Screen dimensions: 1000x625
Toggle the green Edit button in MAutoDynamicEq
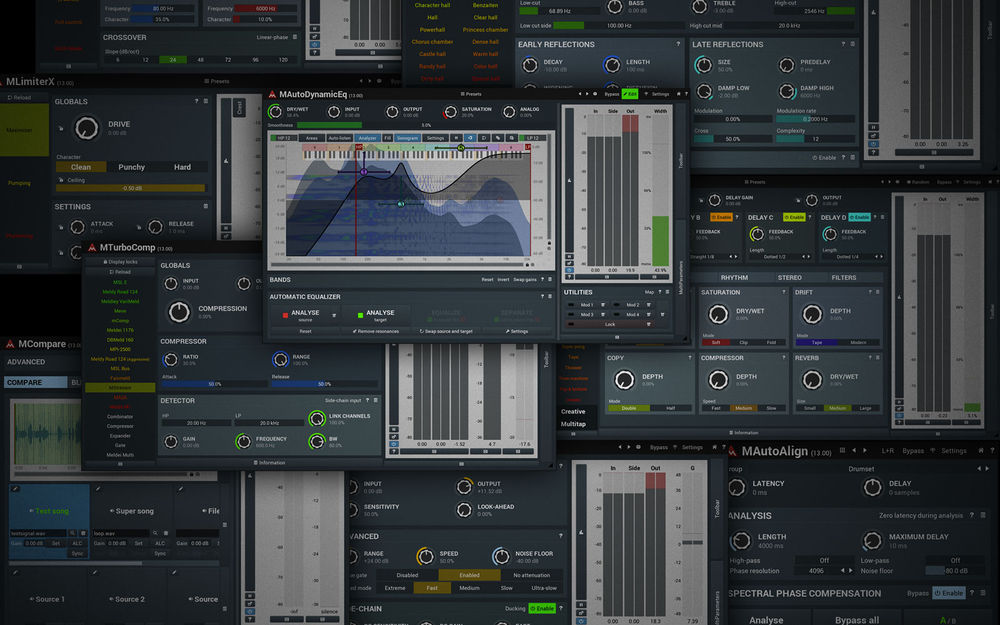click(x=629, y=94)
